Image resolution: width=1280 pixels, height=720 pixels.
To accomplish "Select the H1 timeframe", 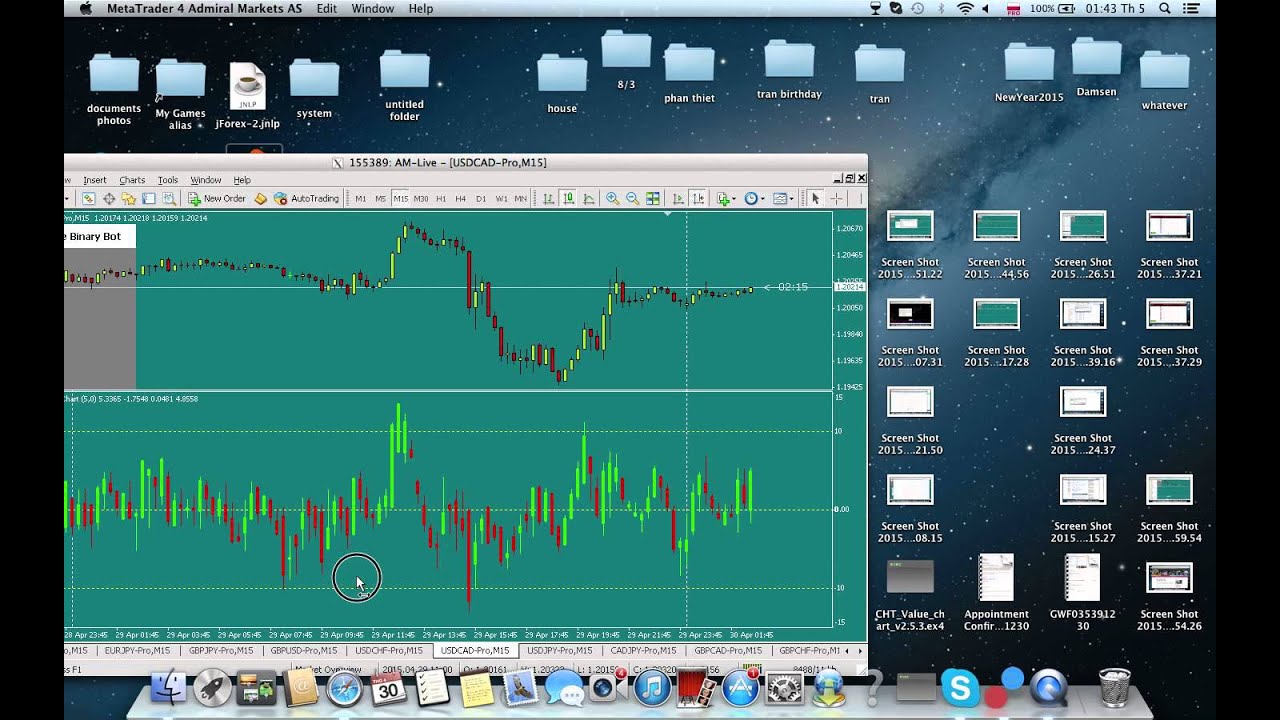I will pos(441,199).
